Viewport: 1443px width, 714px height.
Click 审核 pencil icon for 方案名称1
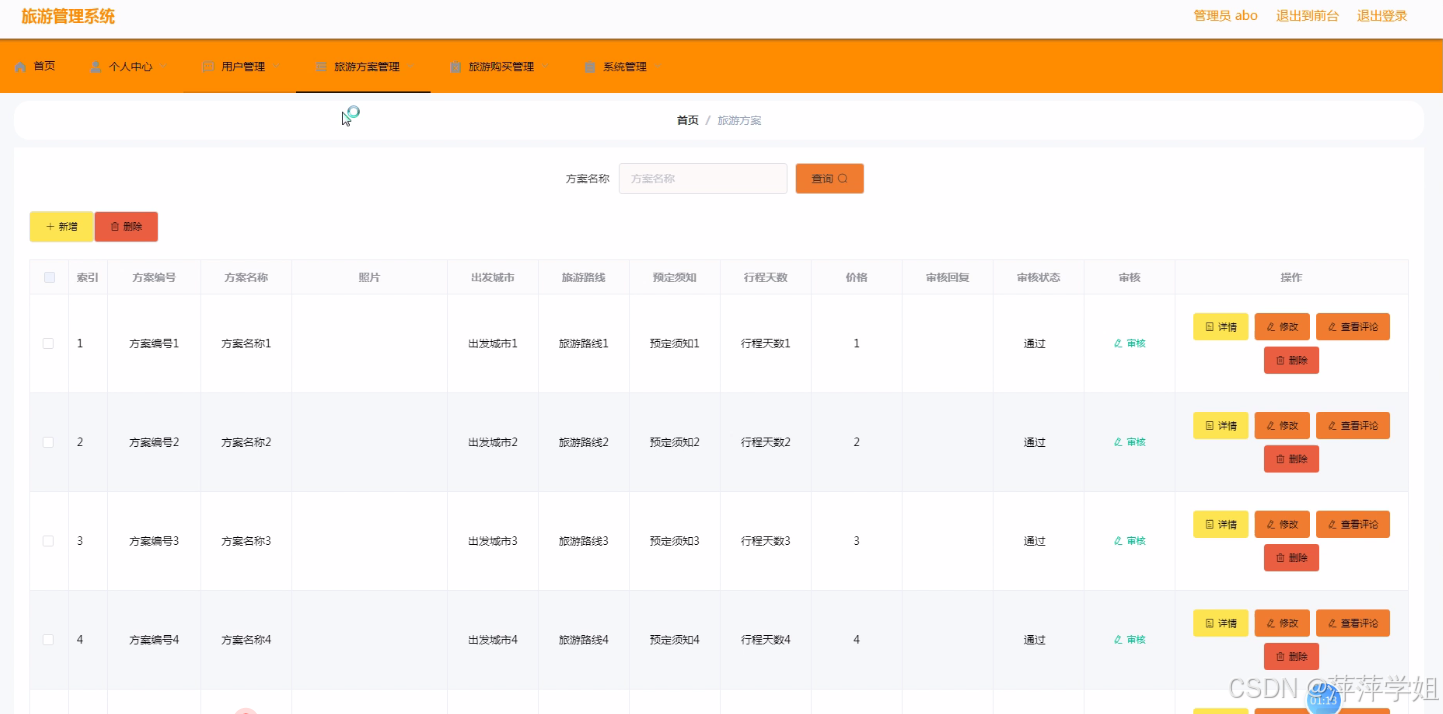click(1118, 343)
